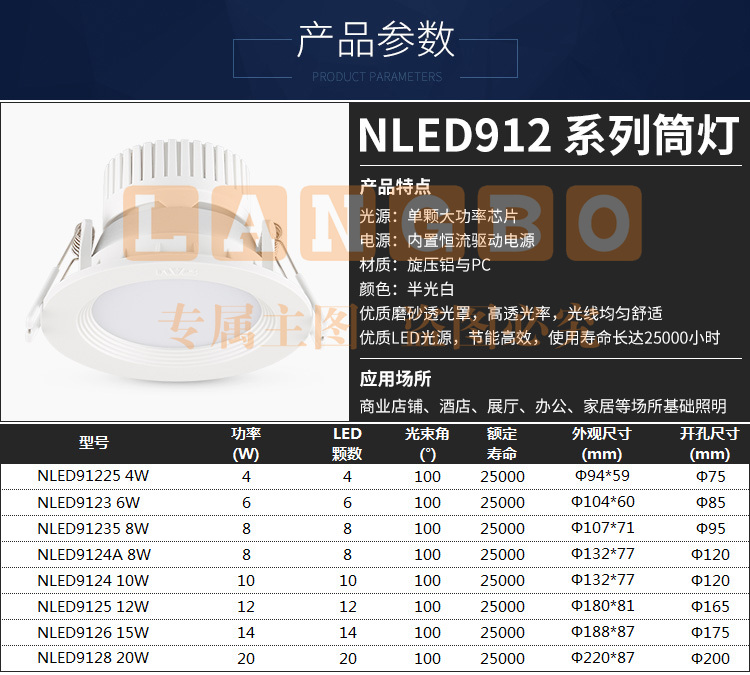
Task: Click the '产品特点' section heading
Action: [x=395, y=187]
